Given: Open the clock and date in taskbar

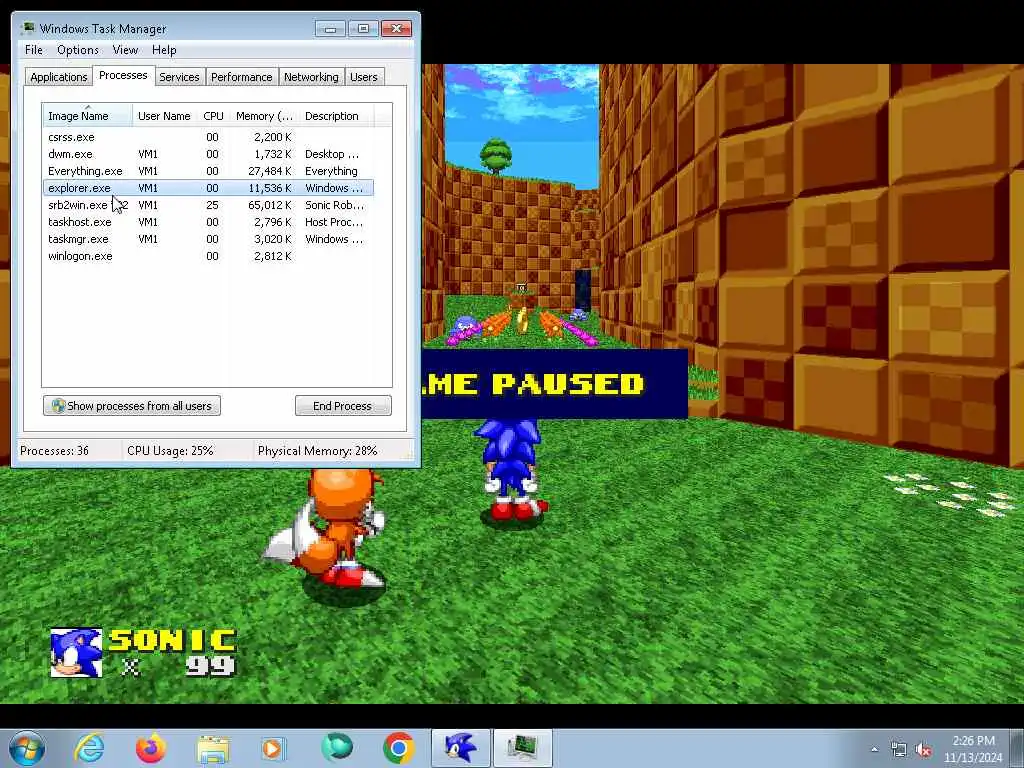Looking at the screenshot, I should [x=973, y=749].
